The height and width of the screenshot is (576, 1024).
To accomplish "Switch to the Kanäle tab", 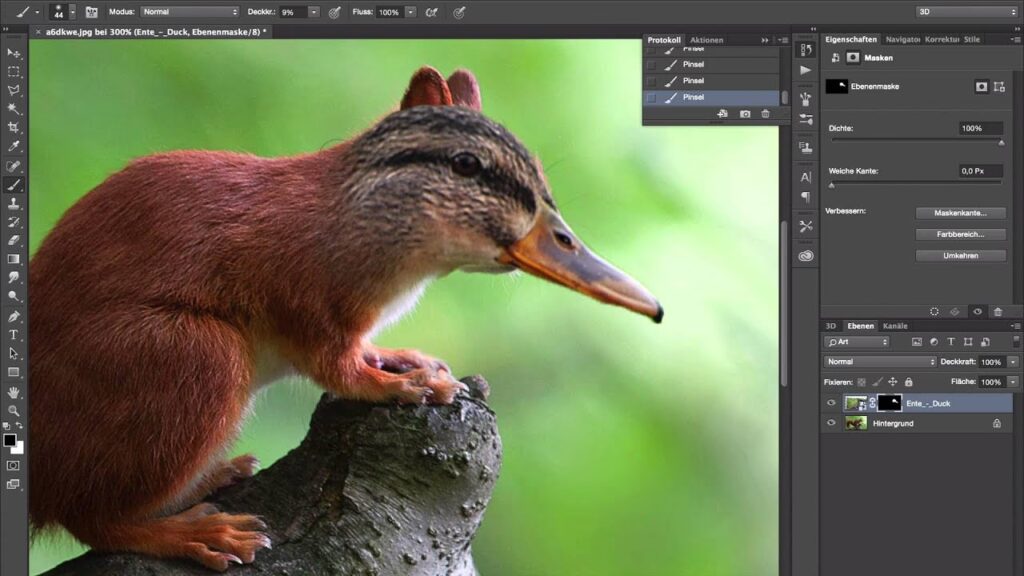I will [x=895, y=326].
